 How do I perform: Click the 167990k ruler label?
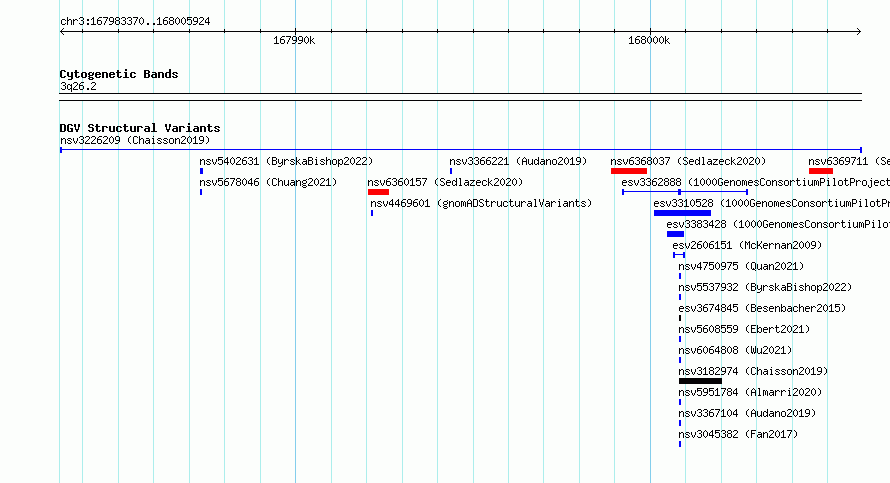tap(294, 40)
